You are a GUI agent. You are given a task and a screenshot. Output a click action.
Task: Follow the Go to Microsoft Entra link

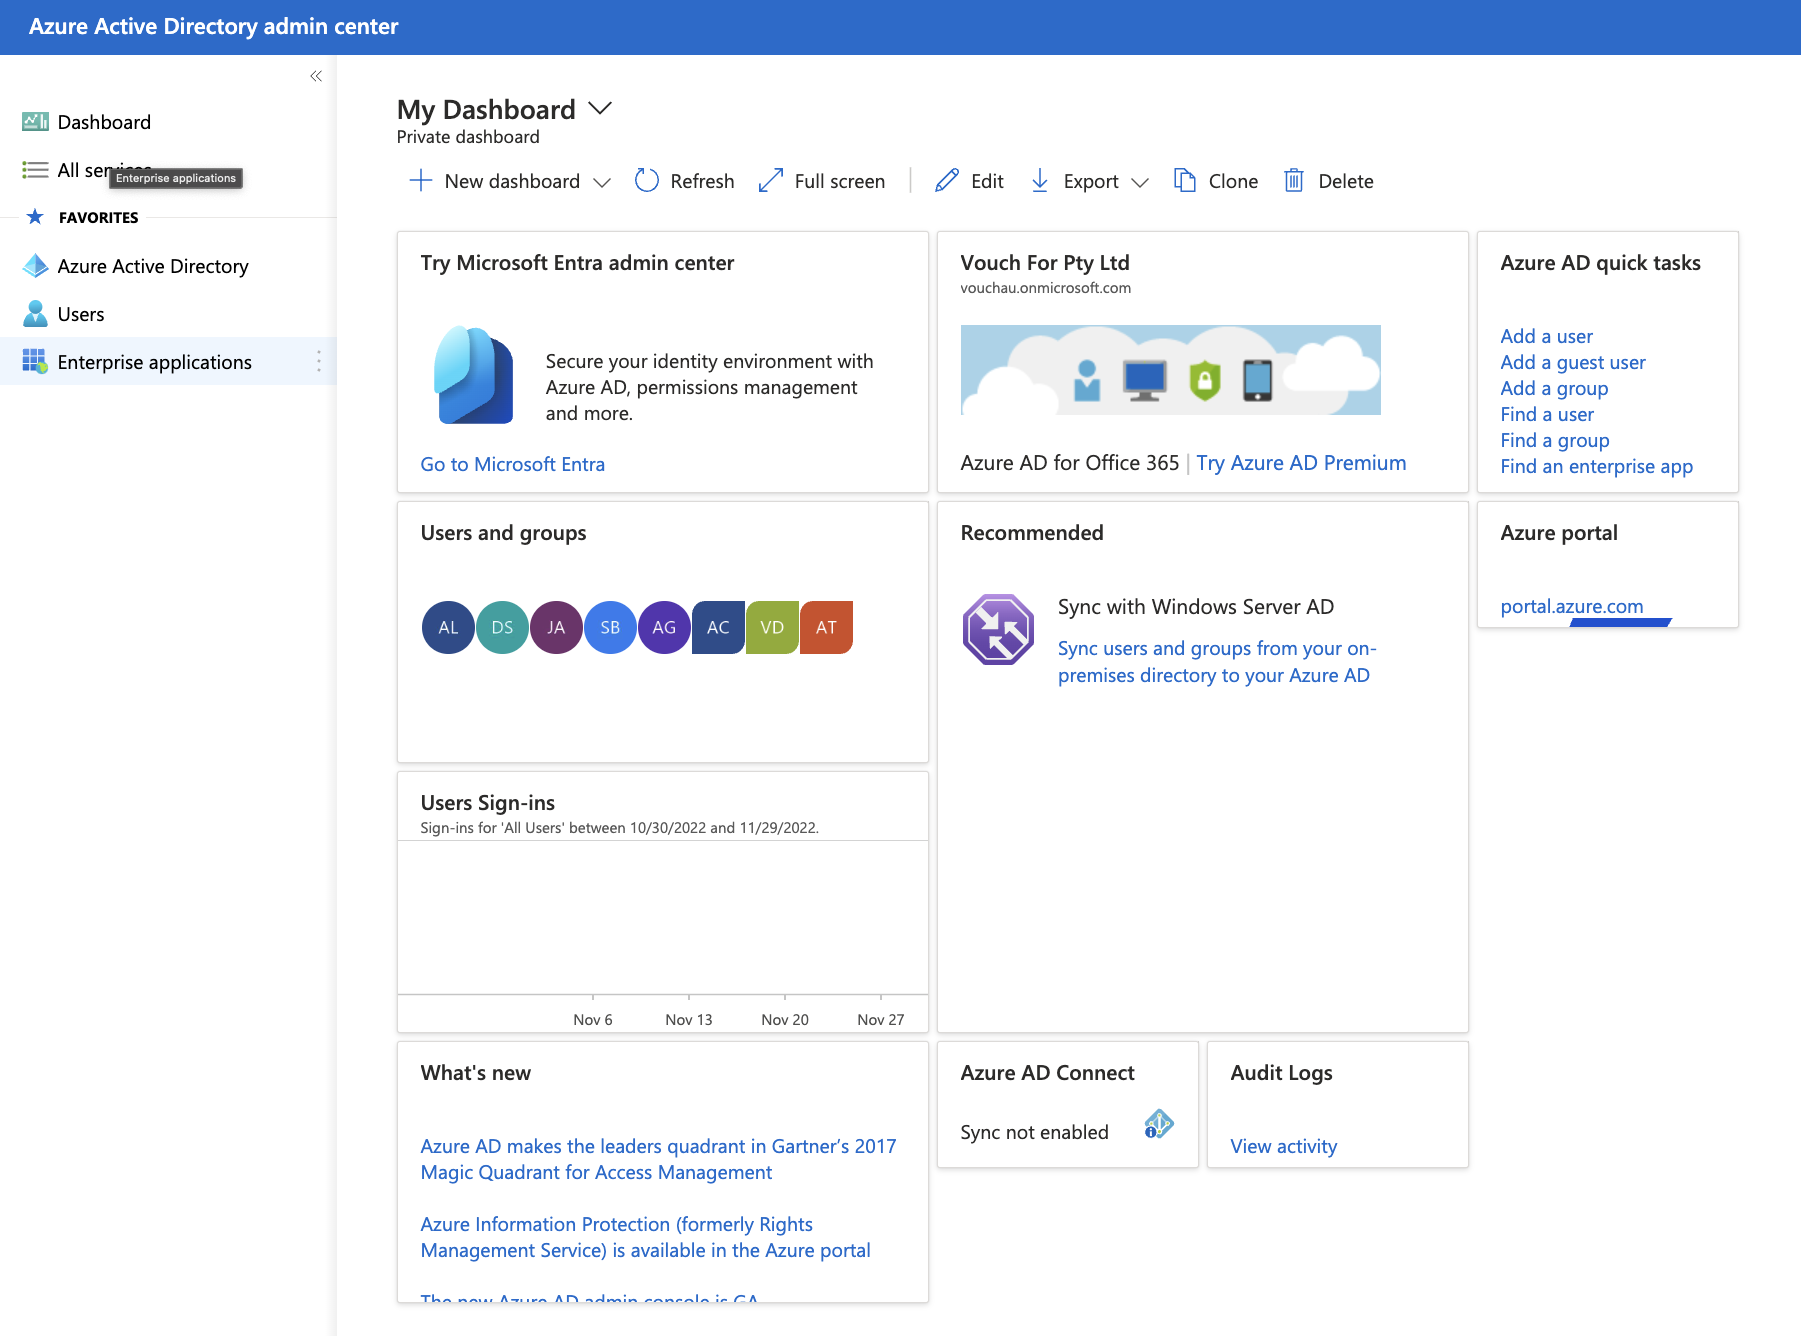(x=512, y=464)
